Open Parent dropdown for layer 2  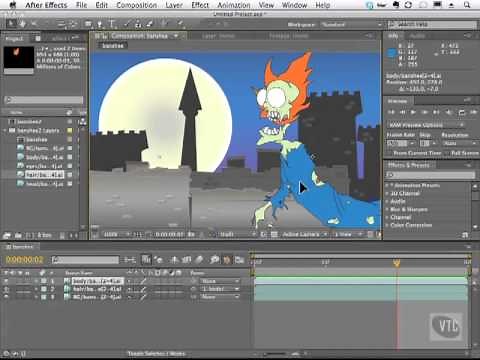coord(220,289)
